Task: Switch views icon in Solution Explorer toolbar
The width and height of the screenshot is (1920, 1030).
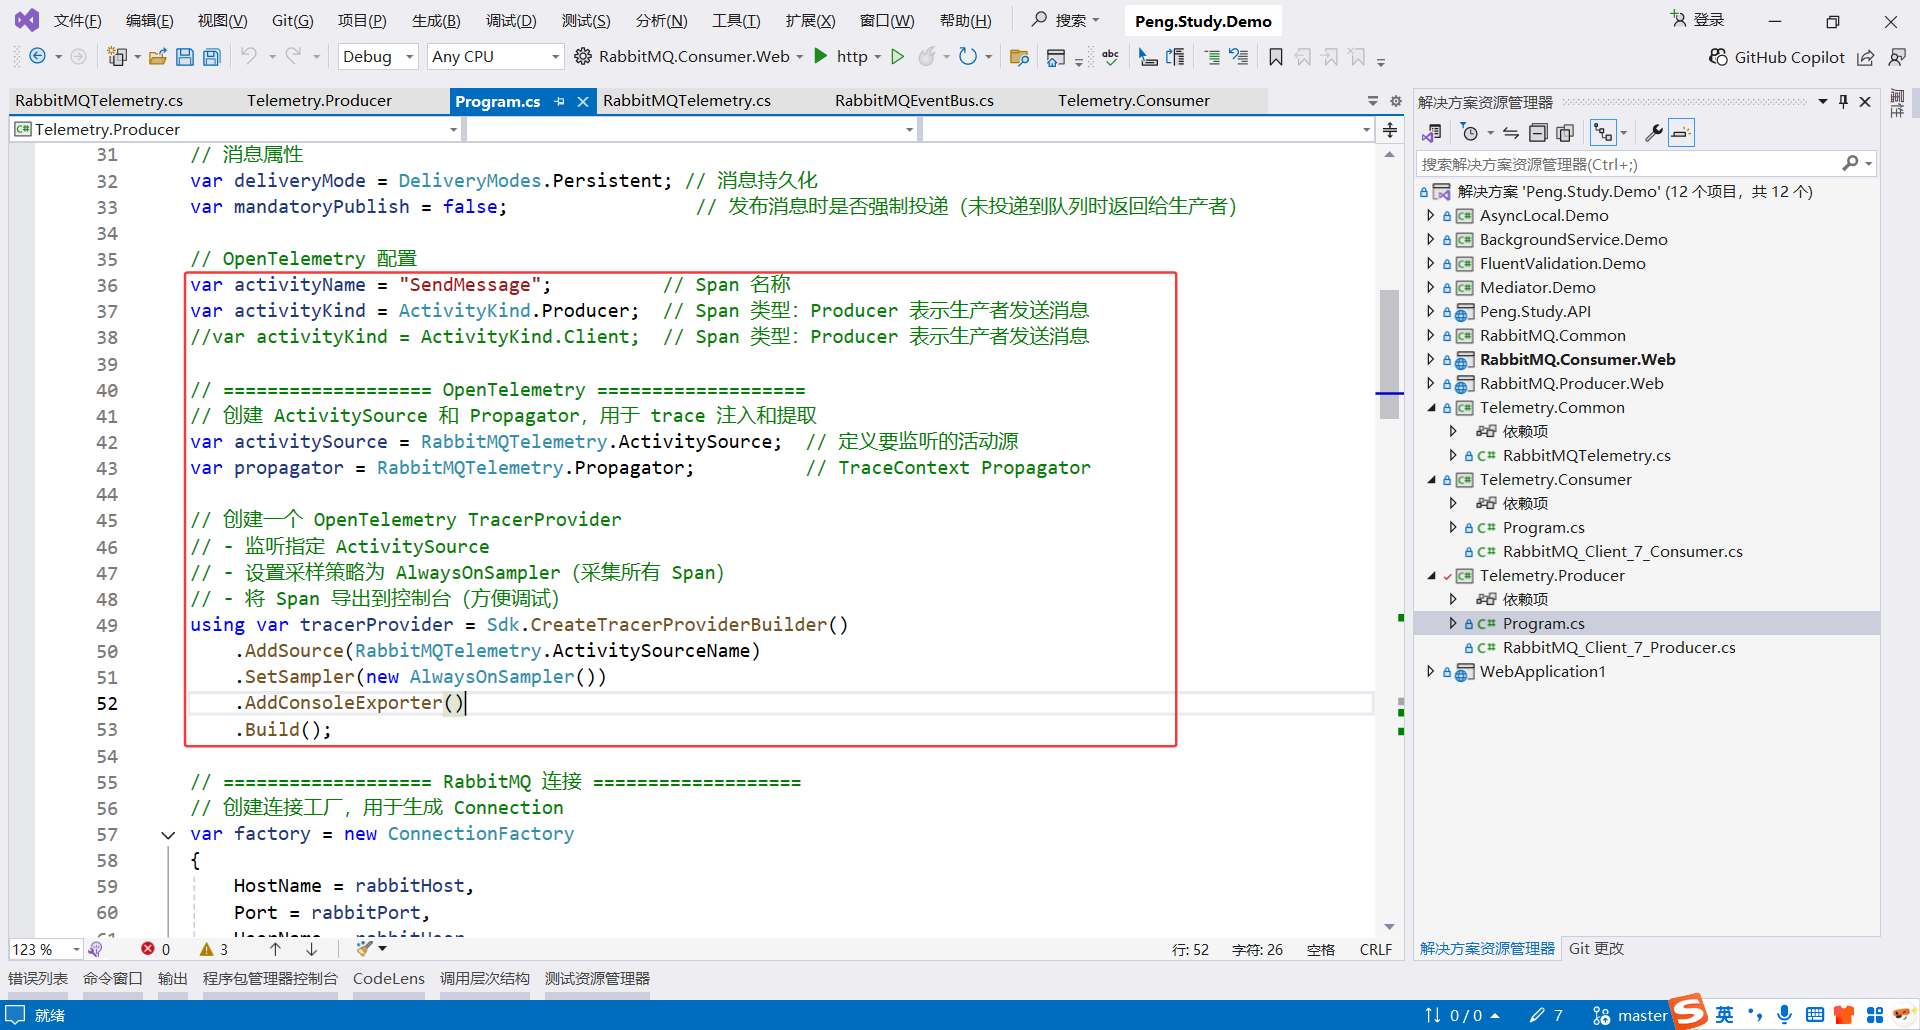Action: click(x=1432, y=133)
